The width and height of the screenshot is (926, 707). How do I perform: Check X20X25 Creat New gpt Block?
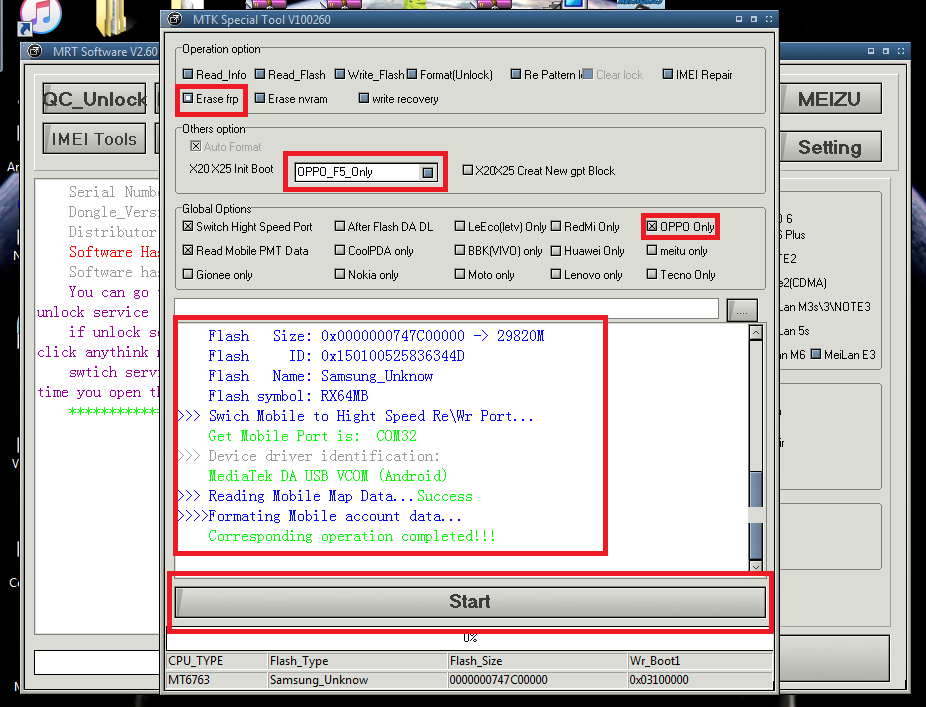tap(468, 170)
